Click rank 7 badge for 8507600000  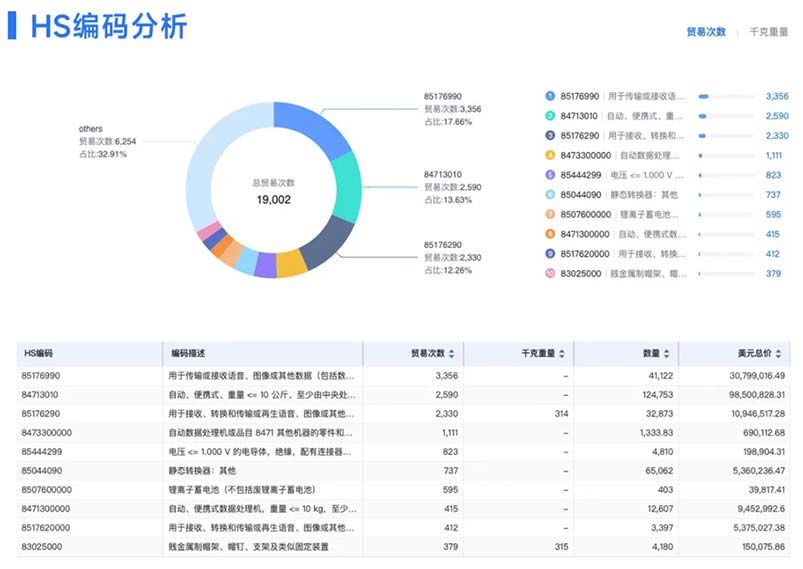point(550,214)
